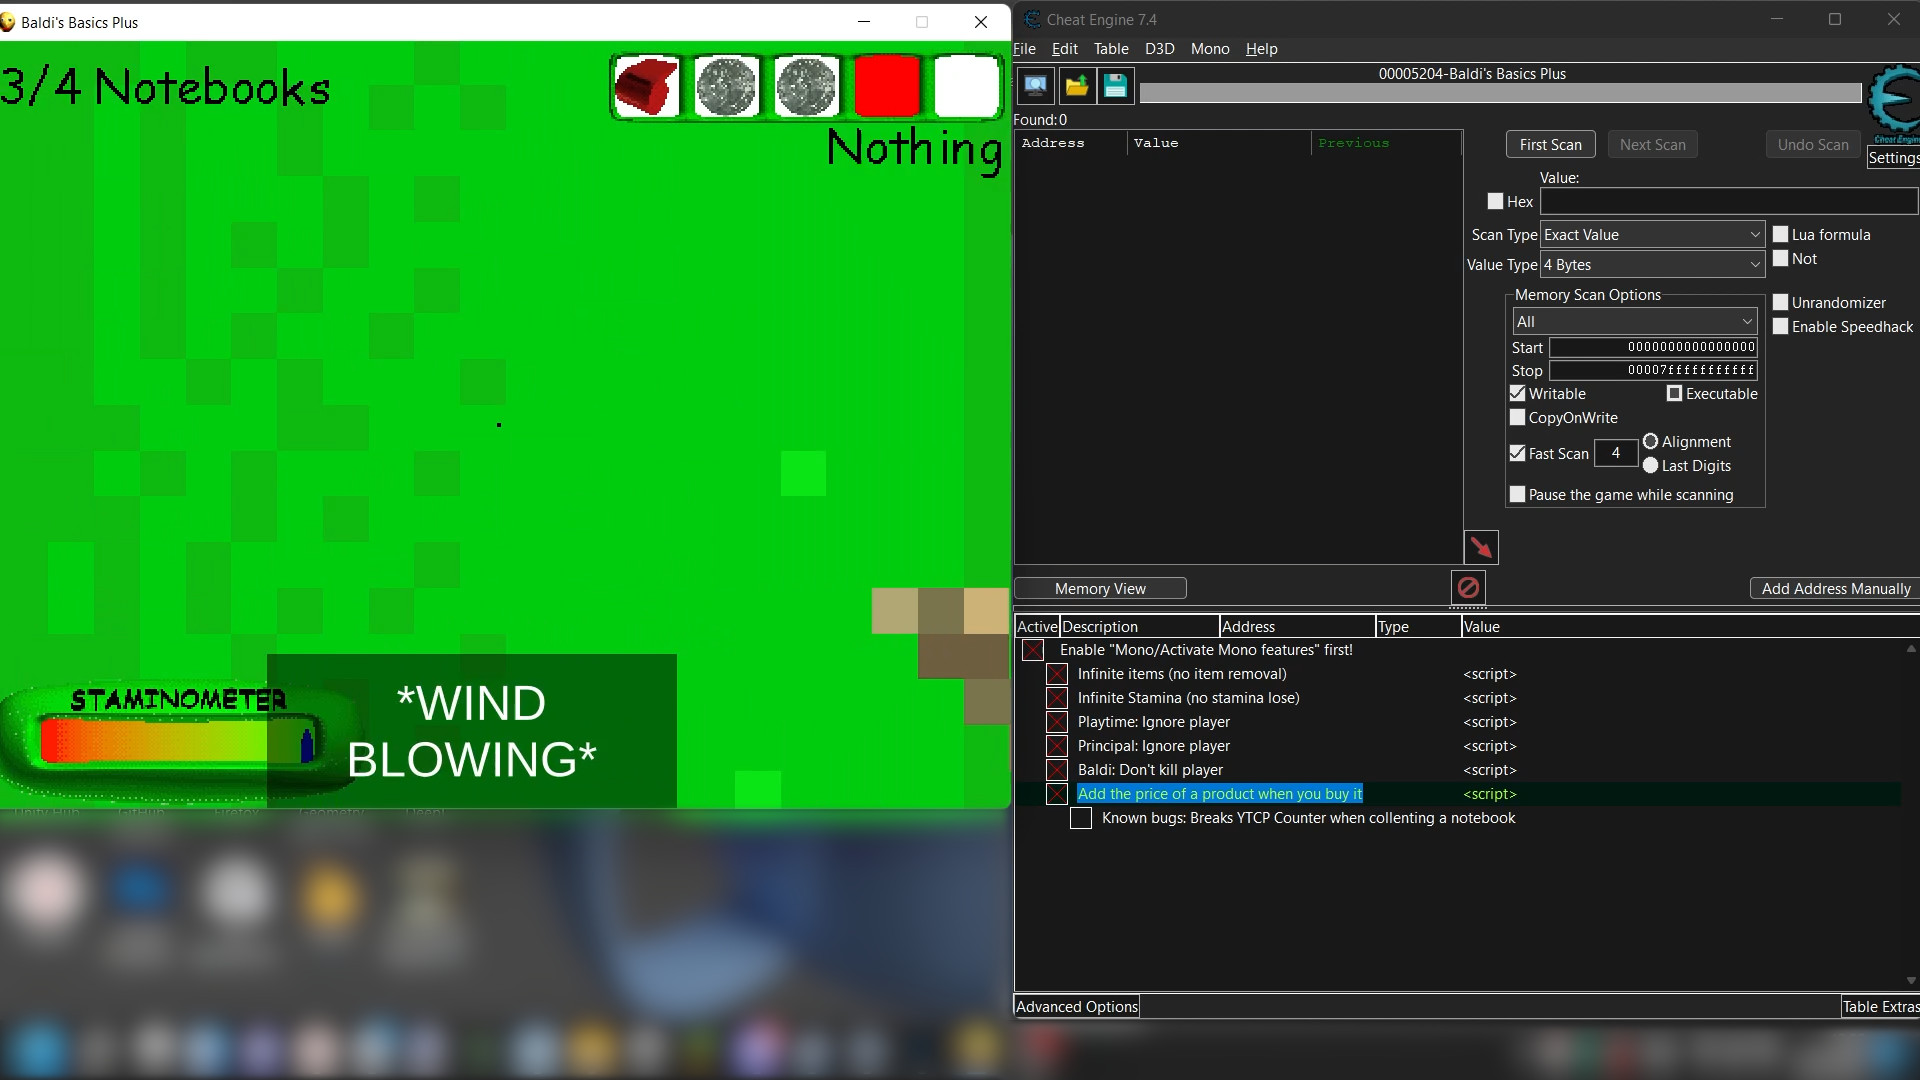The width and height of the screenshot is (1920, 1080).
Task: Click the folder open icon in Cheat Engine toolbar
Action: pos(1077,86)
